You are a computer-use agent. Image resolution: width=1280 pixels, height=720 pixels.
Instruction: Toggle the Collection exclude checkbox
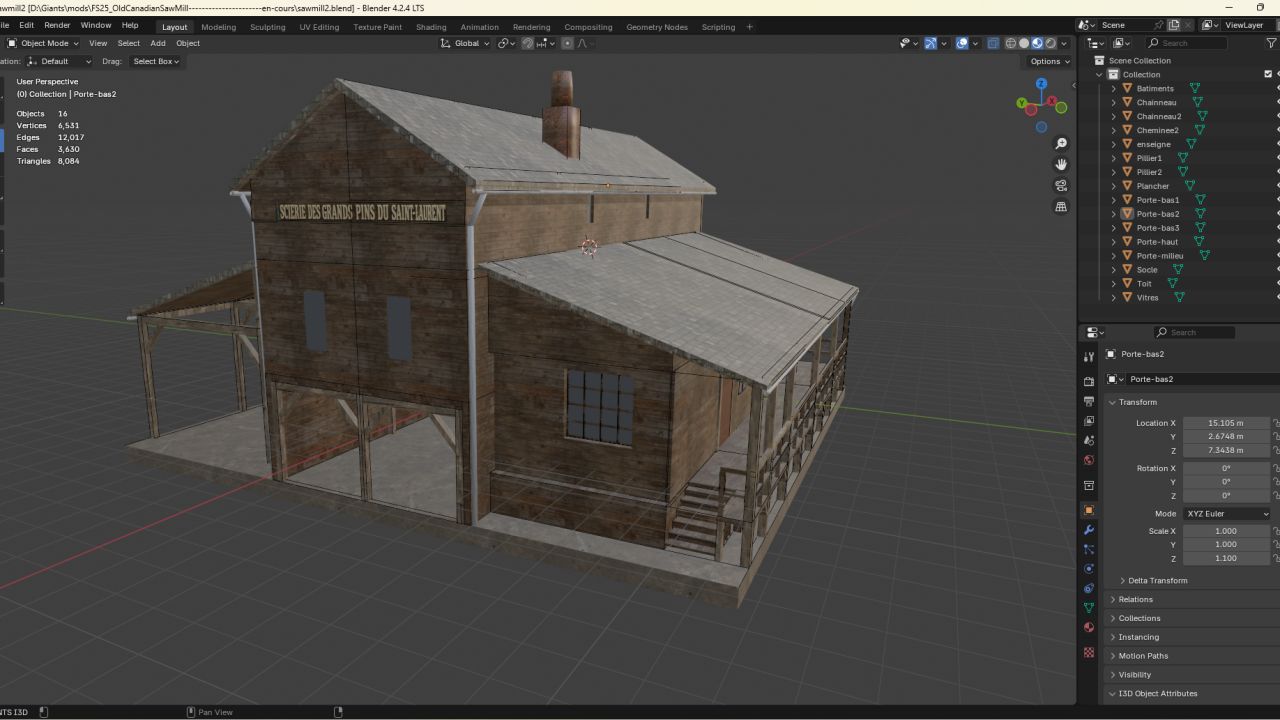1268,74
